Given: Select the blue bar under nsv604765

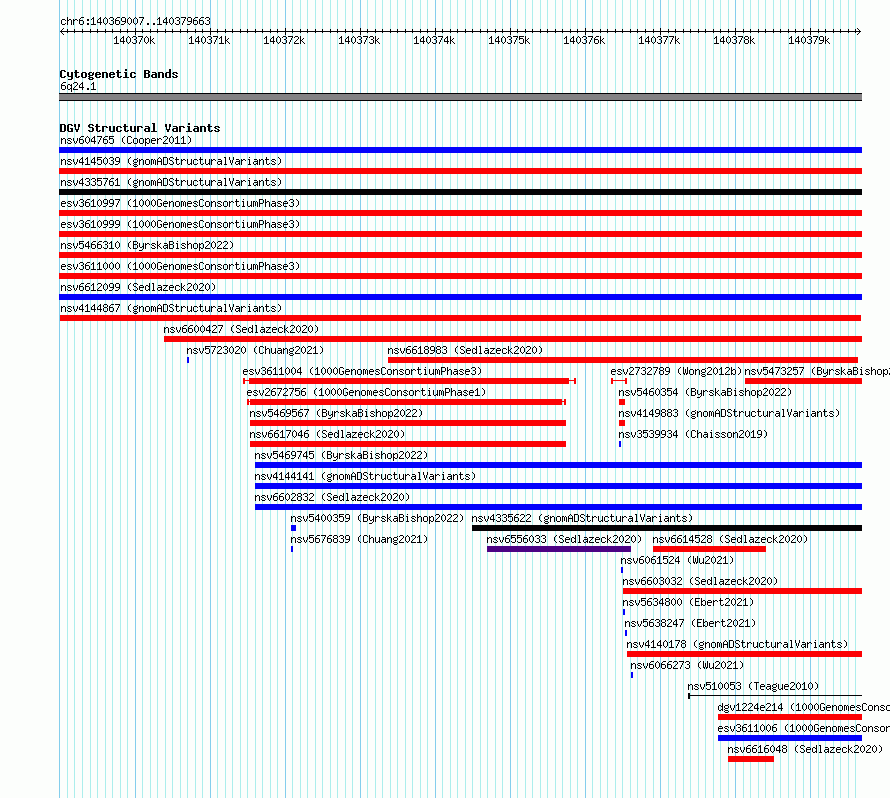Looking at the screenshot, I should (460, 150).
